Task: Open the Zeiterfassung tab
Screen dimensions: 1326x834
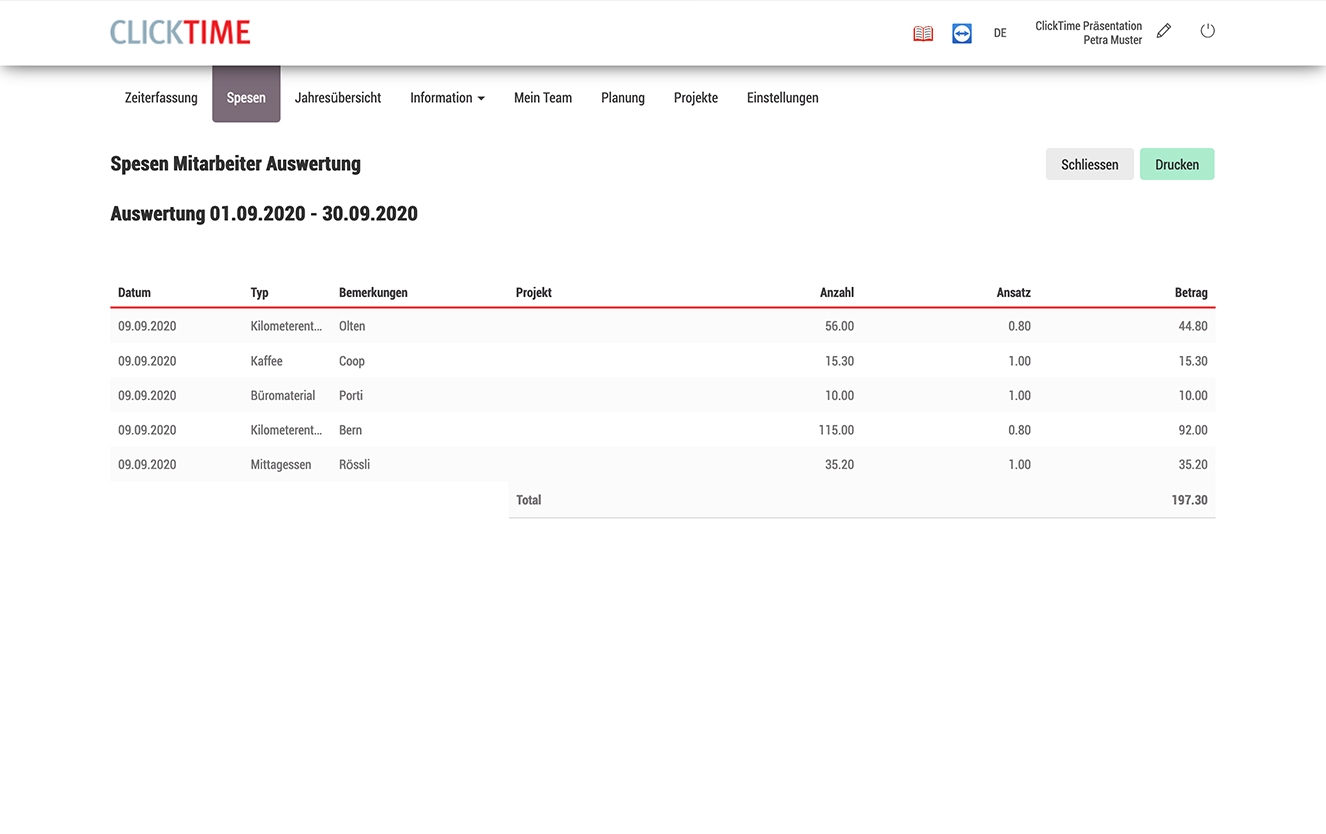Action: click(161, 98)
